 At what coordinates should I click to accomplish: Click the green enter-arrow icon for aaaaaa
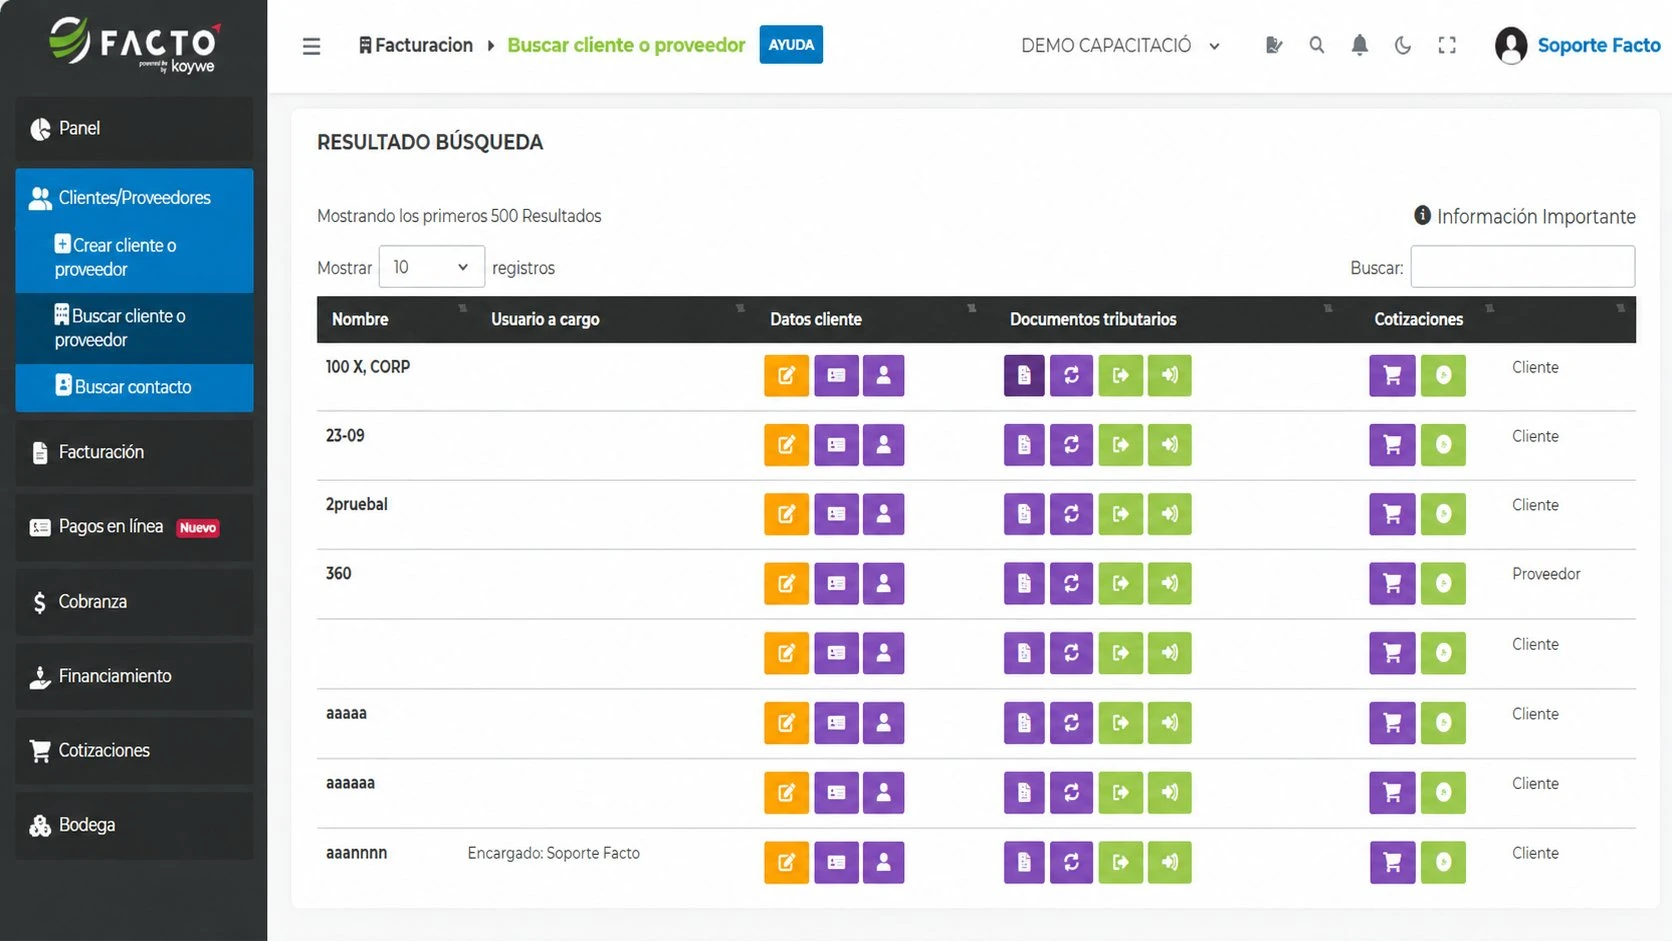click(x=1170, y=792)
